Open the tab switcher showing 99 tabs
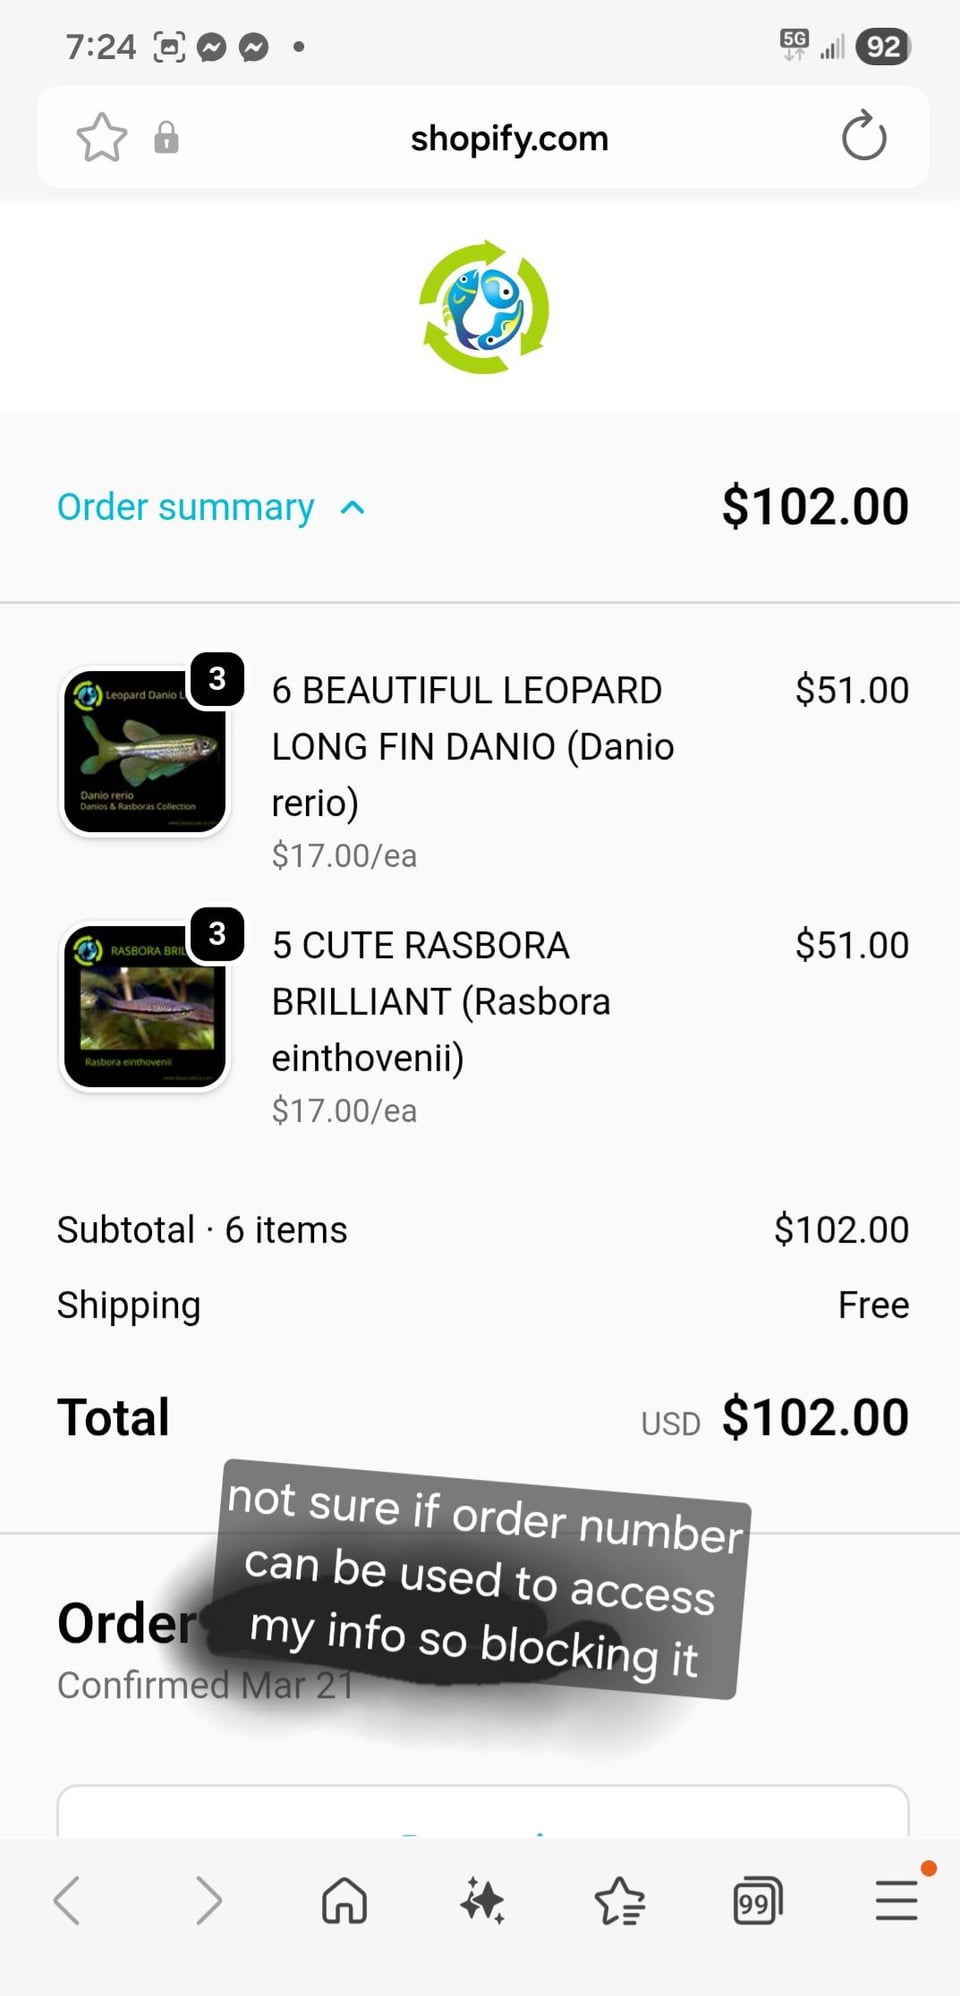Image resolution: width=960 pixels, height=1996 pixels. click(x=757, y=1900)
